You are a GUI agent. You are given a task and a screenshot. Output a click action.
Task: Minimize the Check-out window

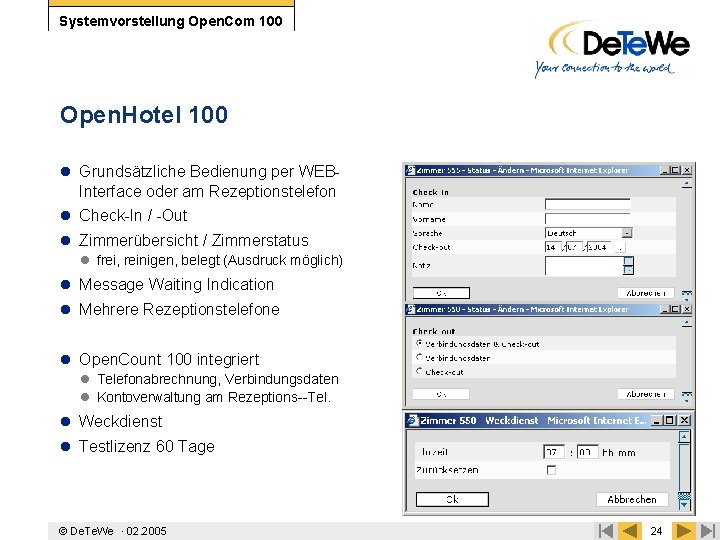[664, 309]
